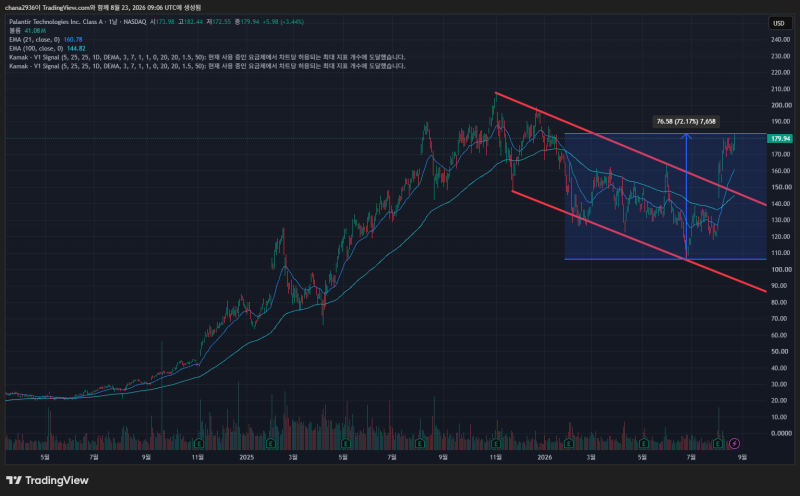Click the 220.00 price axis label
800x496 pixels.
781,72
